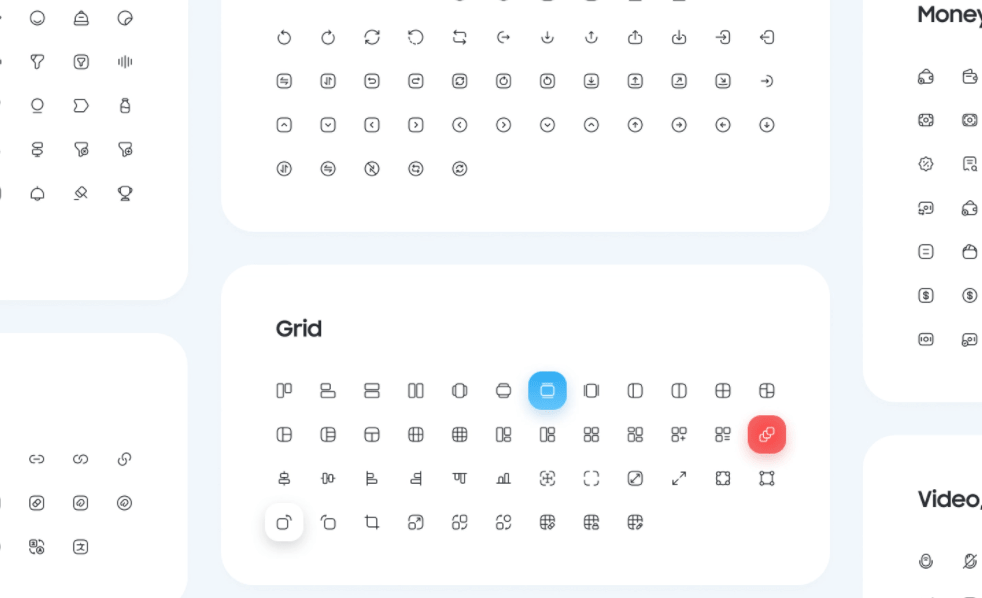The width and height of the screenshot is (982, 598).
Task: Click the bell icon
Action: click(38, 193)
